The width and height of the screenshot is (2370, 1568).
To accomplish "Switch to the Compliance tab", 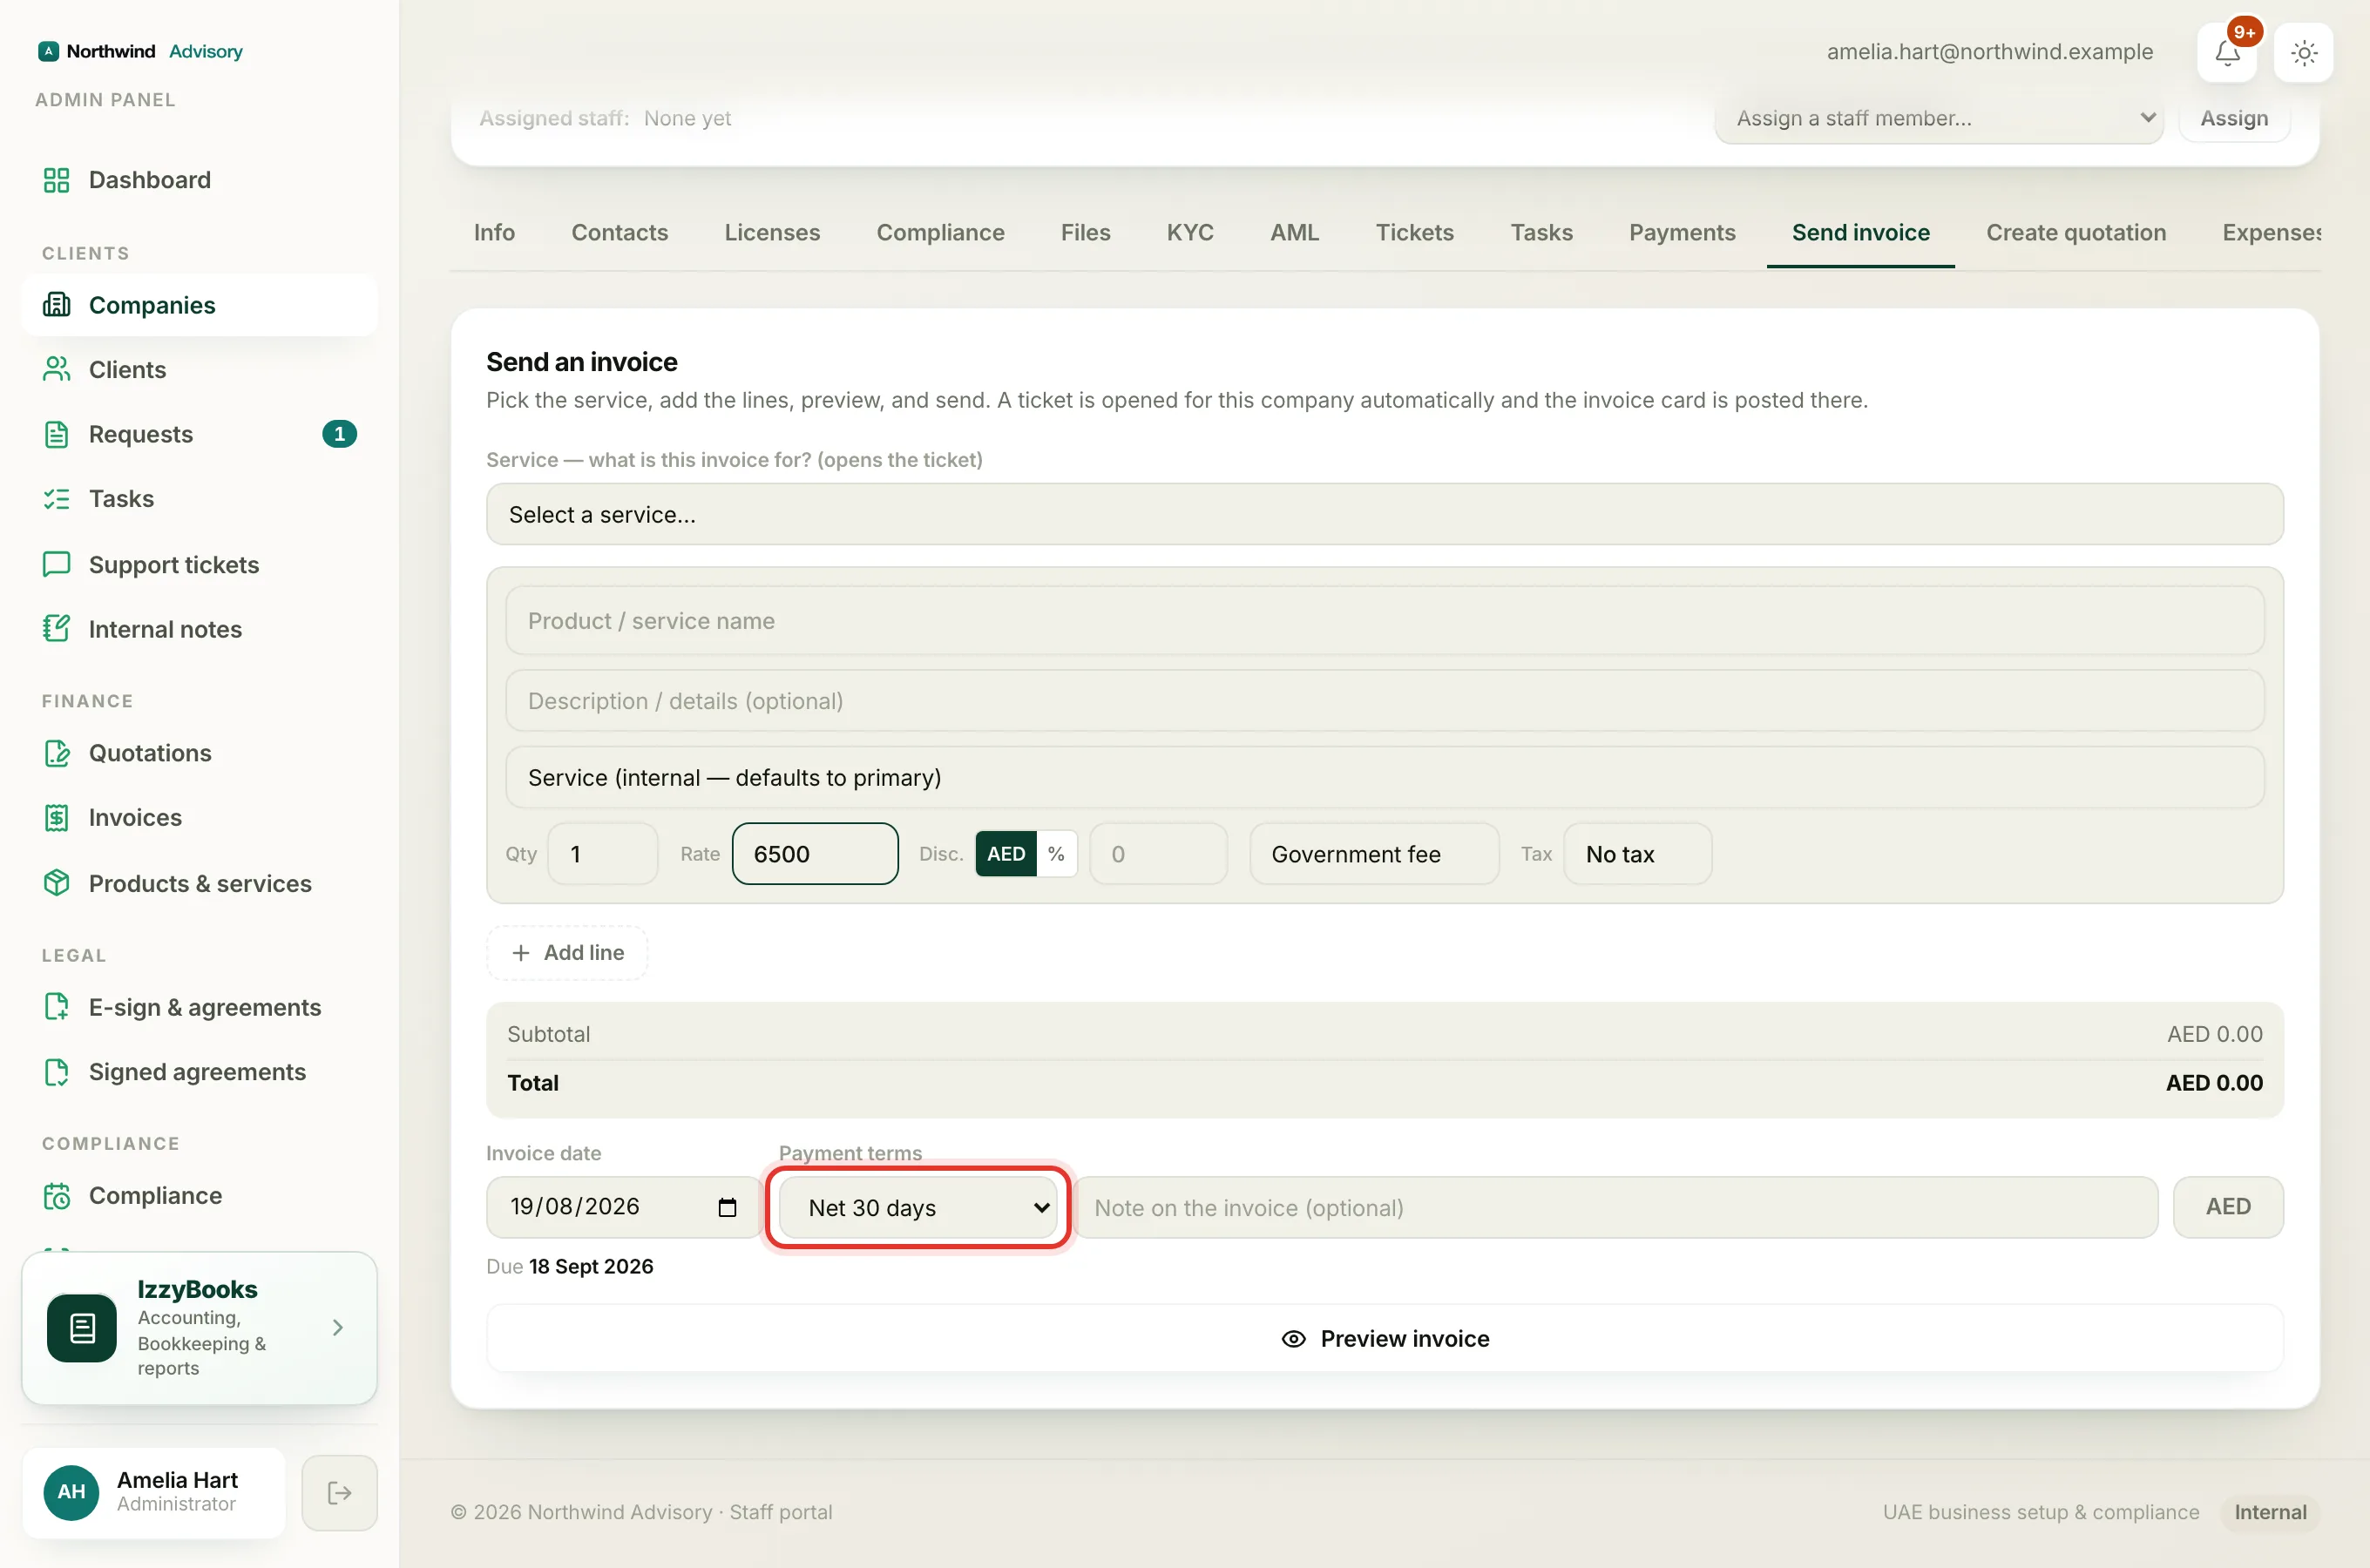I will 941,232.
